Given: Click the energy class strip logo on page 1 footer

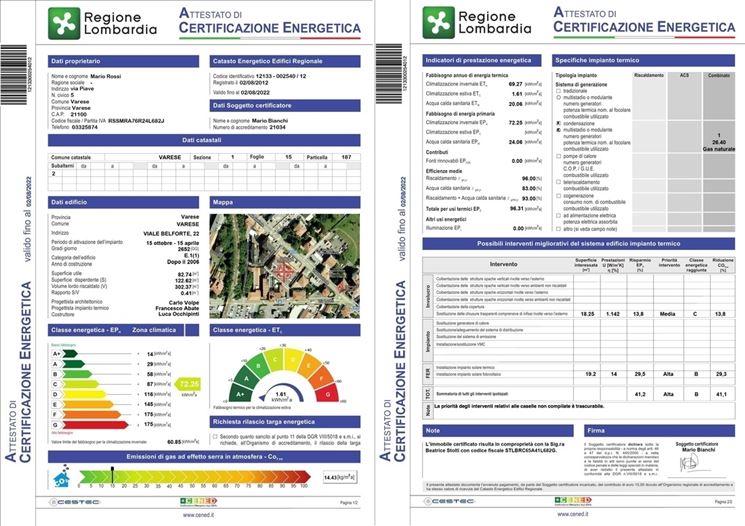Looking at the screenshot, I should point(199,501).
